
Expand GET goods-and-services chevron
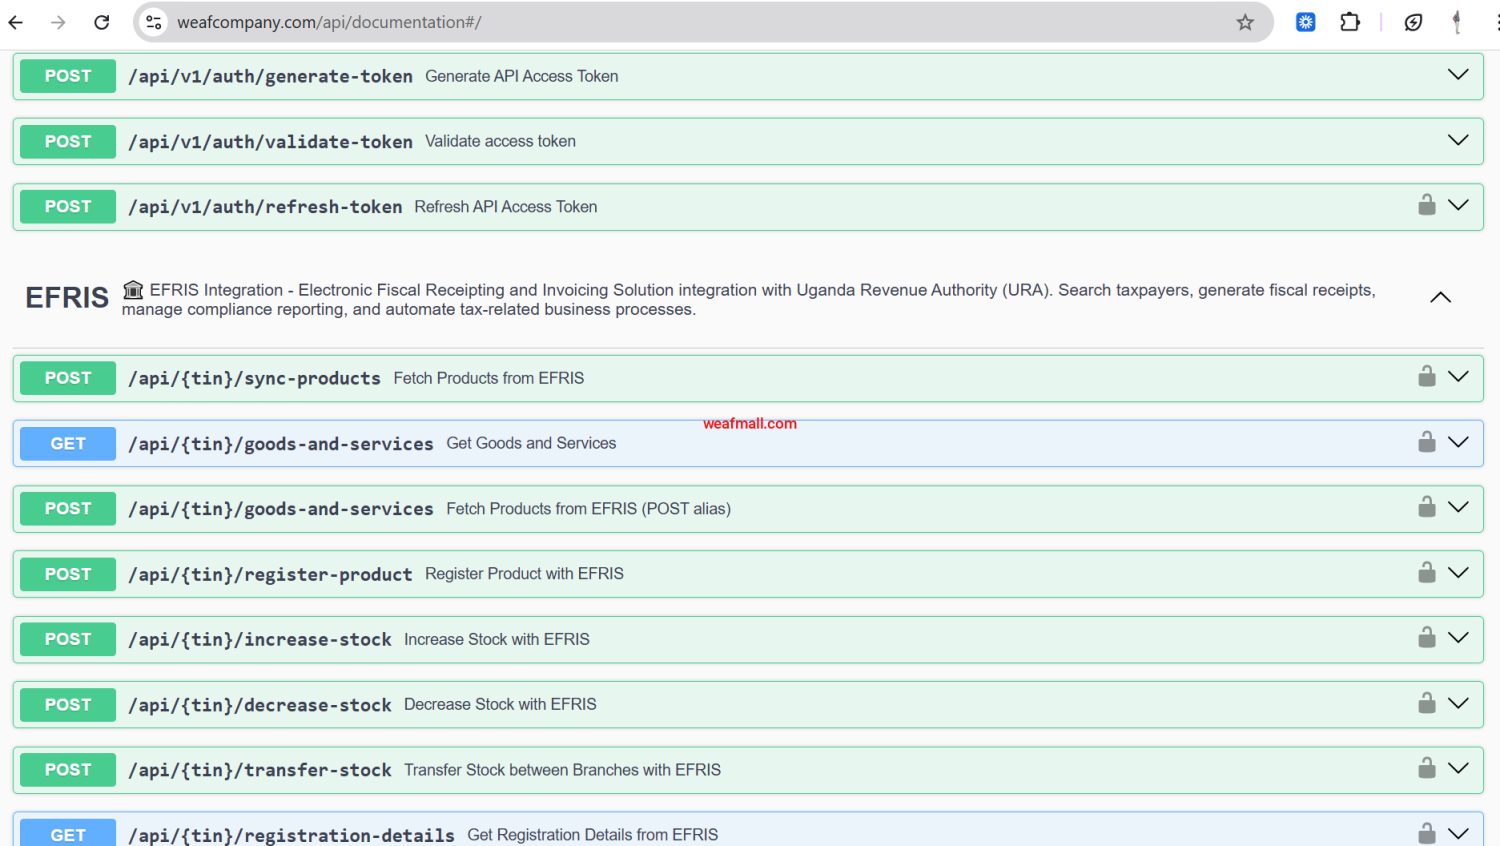1459,442
